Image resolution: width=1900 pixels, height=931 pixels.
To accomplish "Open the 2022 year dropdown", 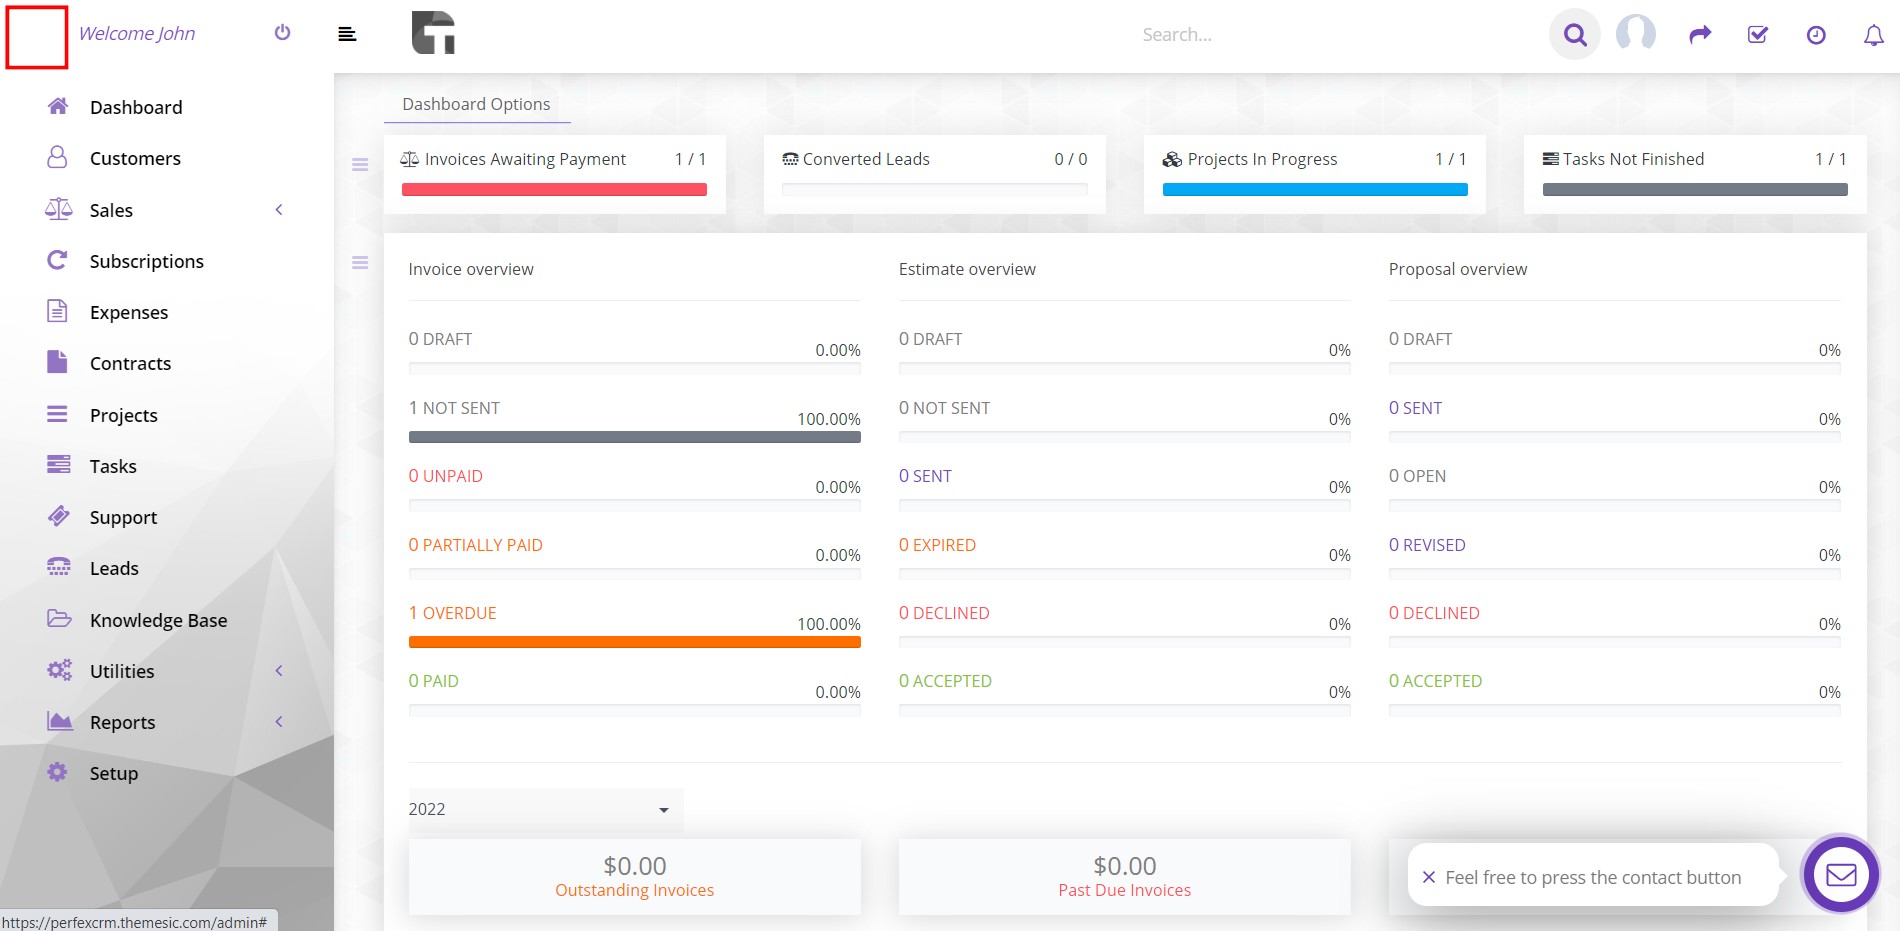I will [540, 809].
